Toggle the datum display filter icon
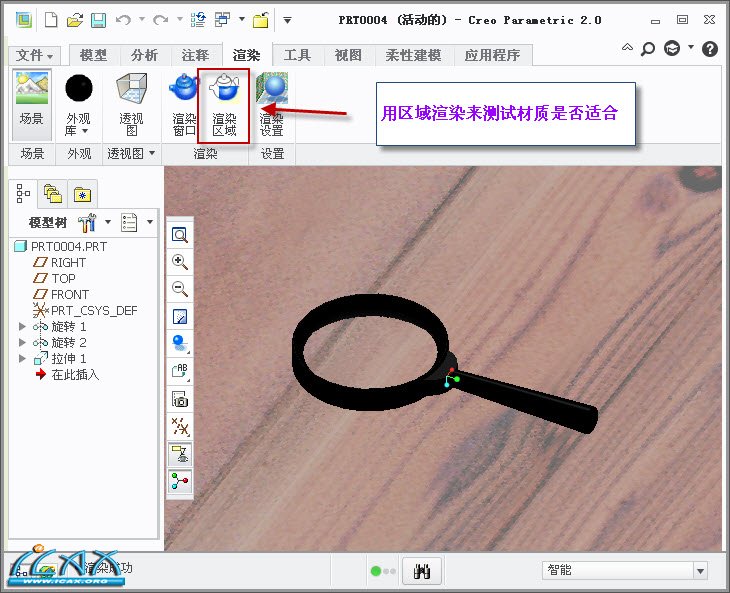 coord(180,426)
